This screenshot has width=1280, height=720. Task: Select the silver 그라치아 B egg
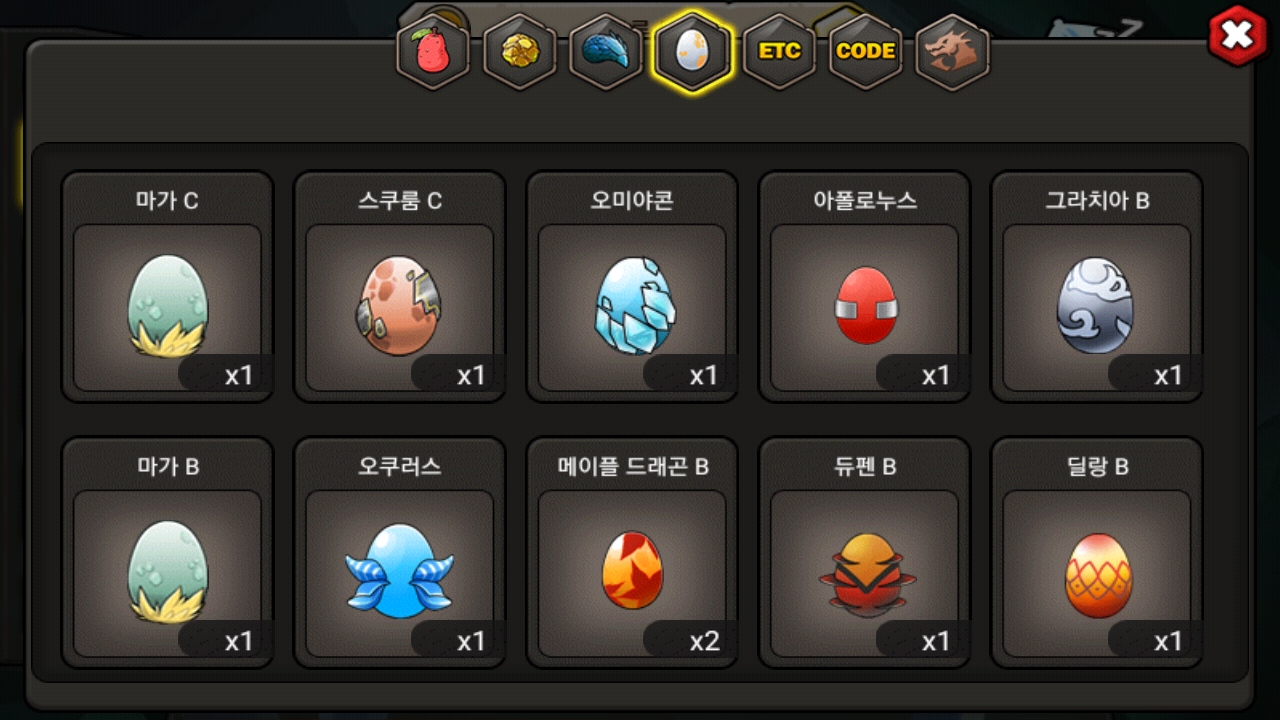click(1097, 287)
